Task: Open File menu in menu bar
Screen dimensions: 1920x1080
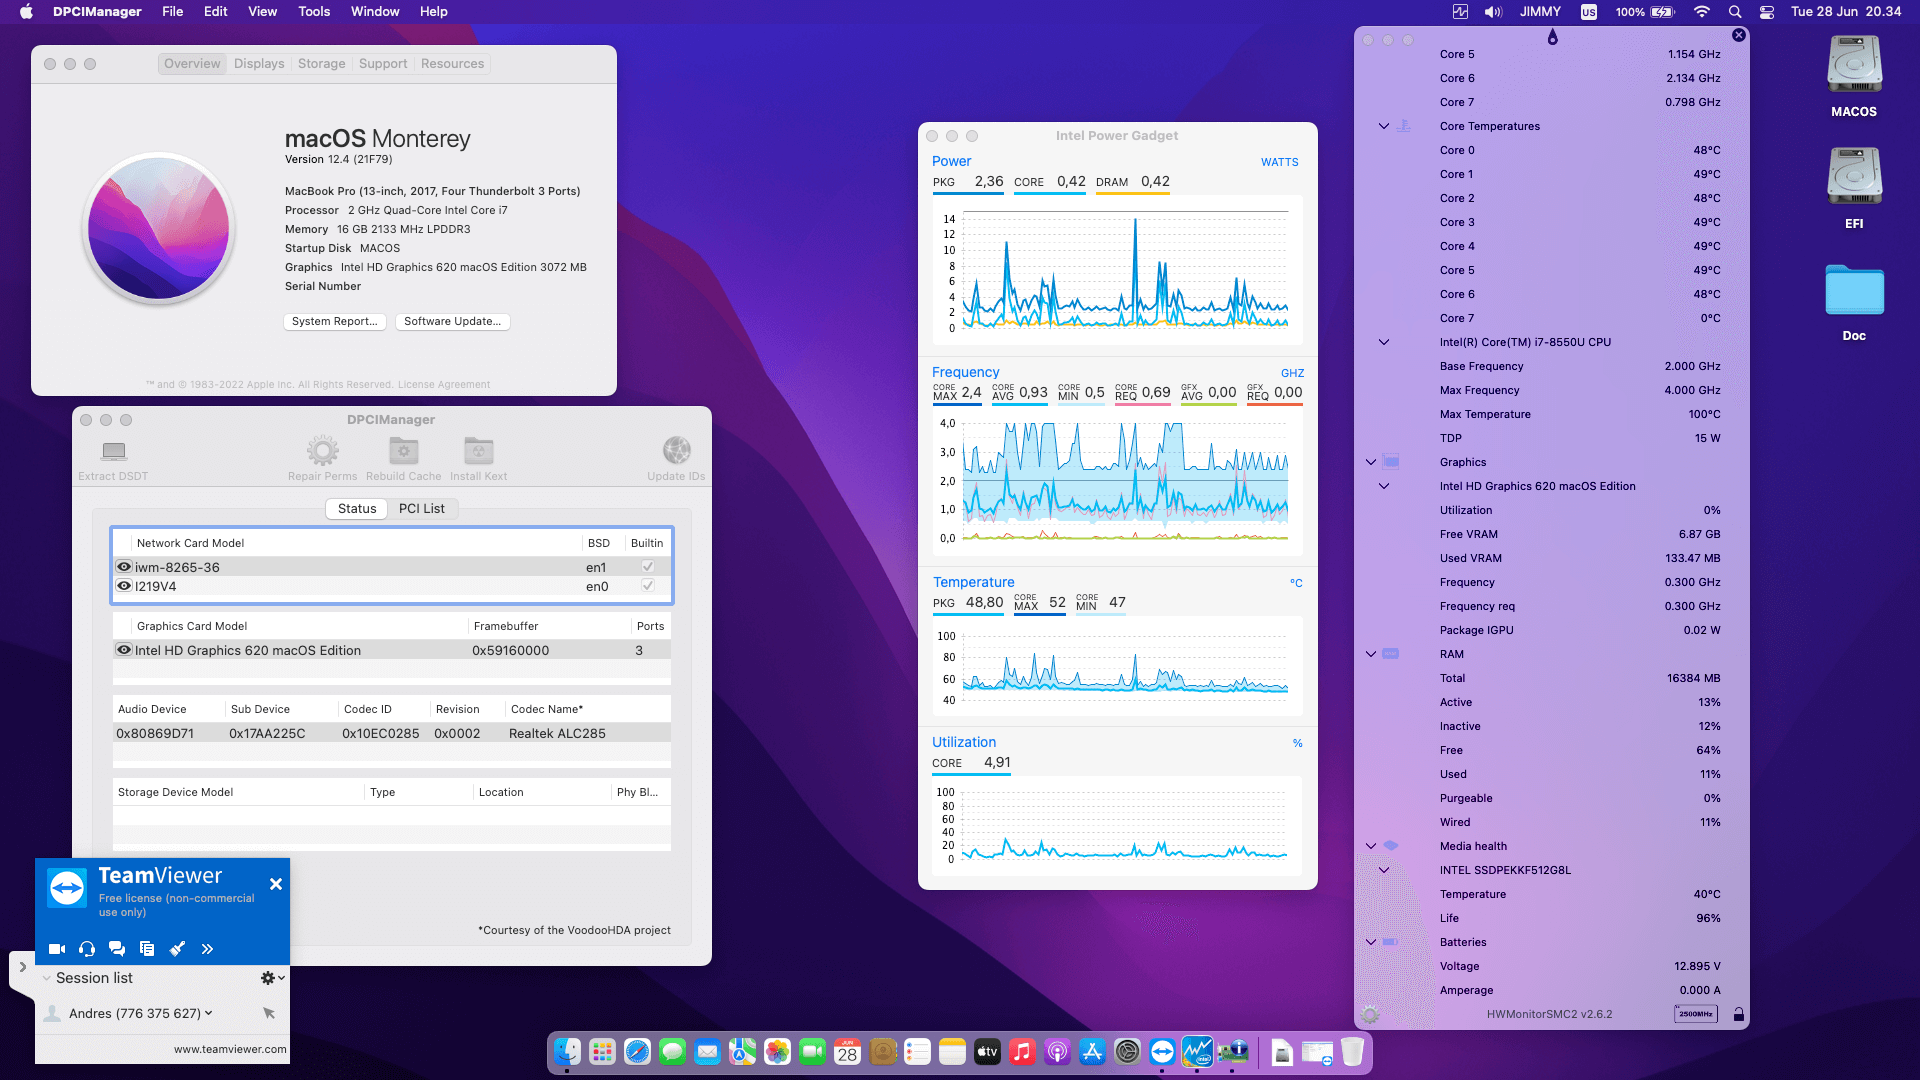Action: tap(173, 12)
